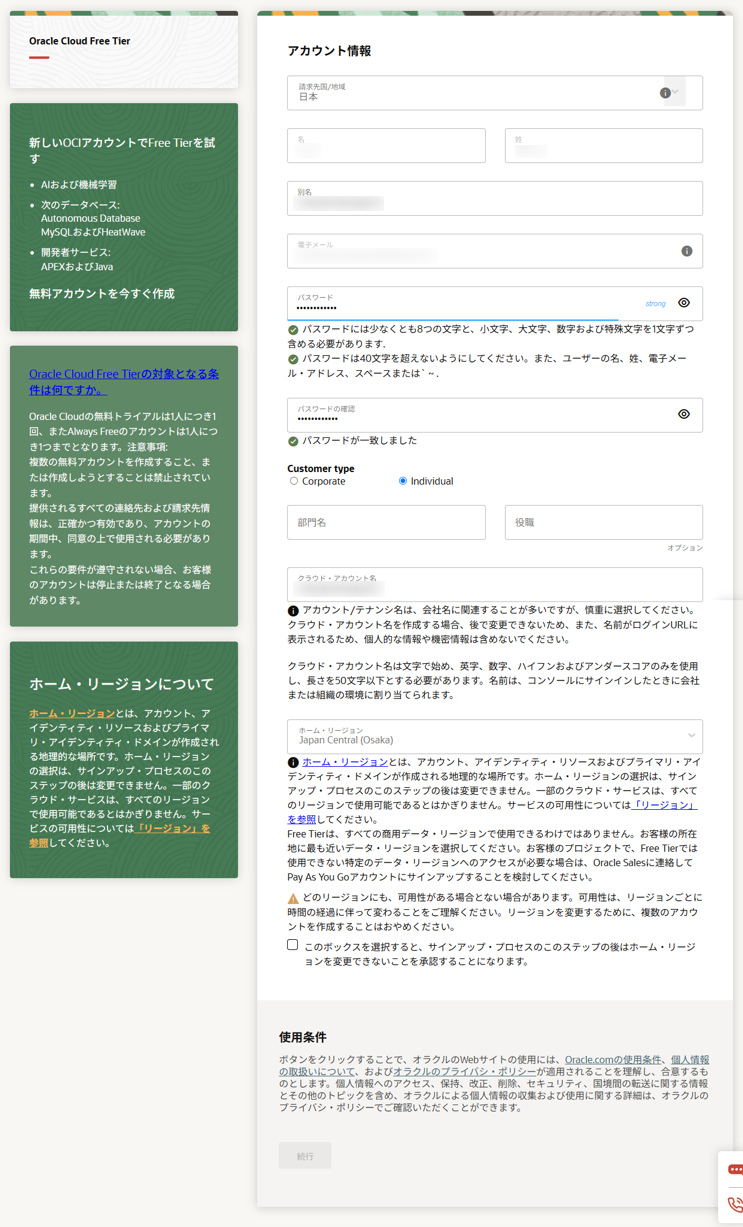Screen dimensions: 743x1227
Task: Click the 名 first name field
Action: pyautogui.click(x=386, y=146)
